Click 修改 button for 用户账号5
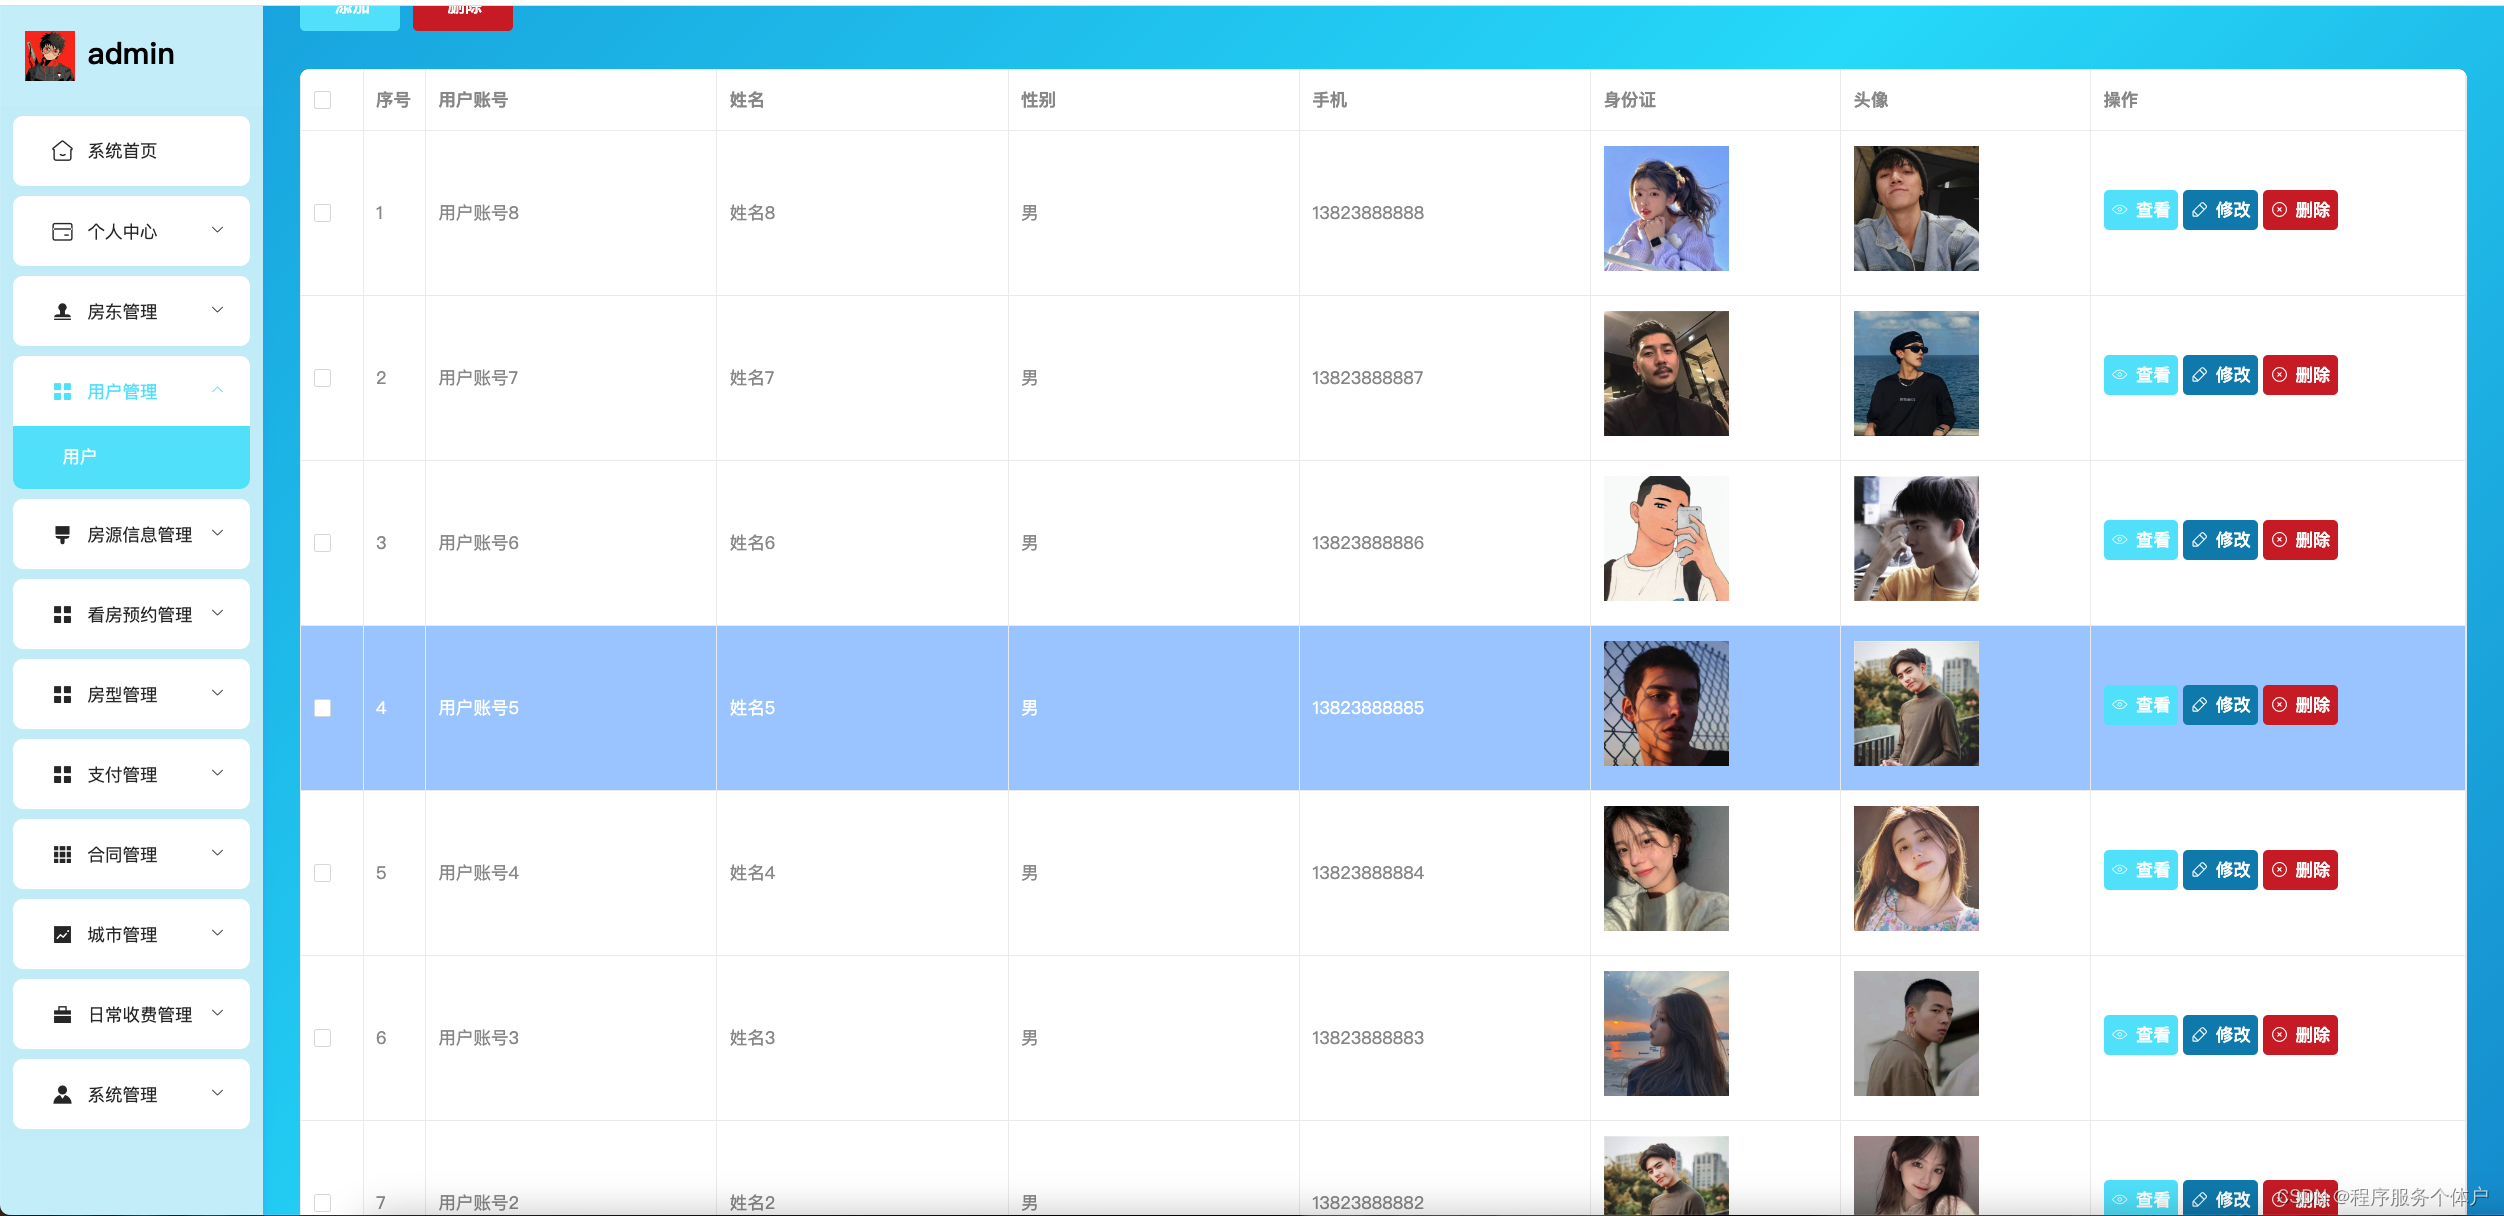2504x1216 pixels. pos(2220,705)
